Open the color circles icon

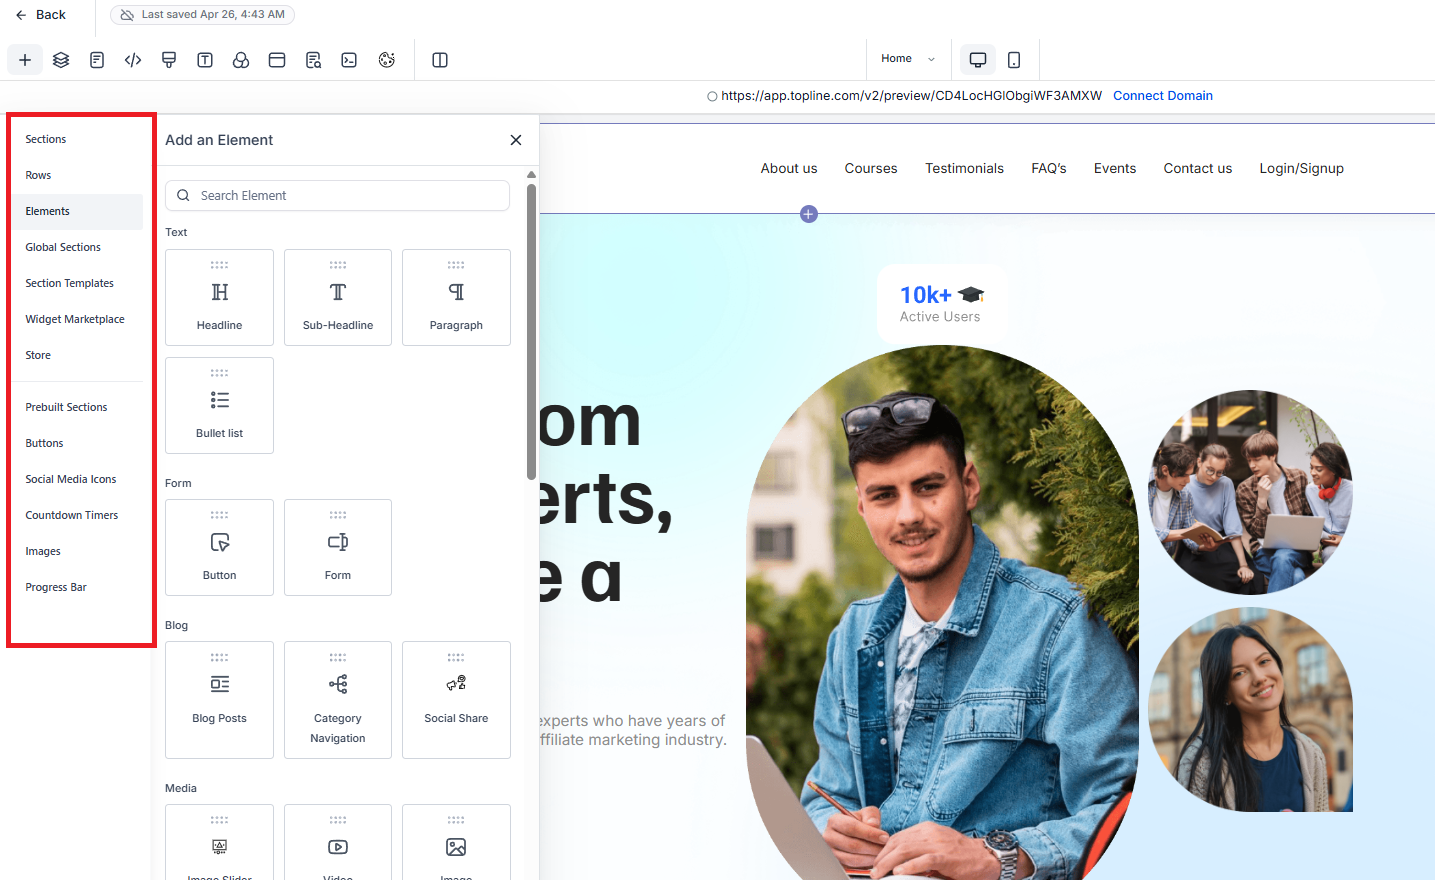pyautogui.click(x=241, y=60)
